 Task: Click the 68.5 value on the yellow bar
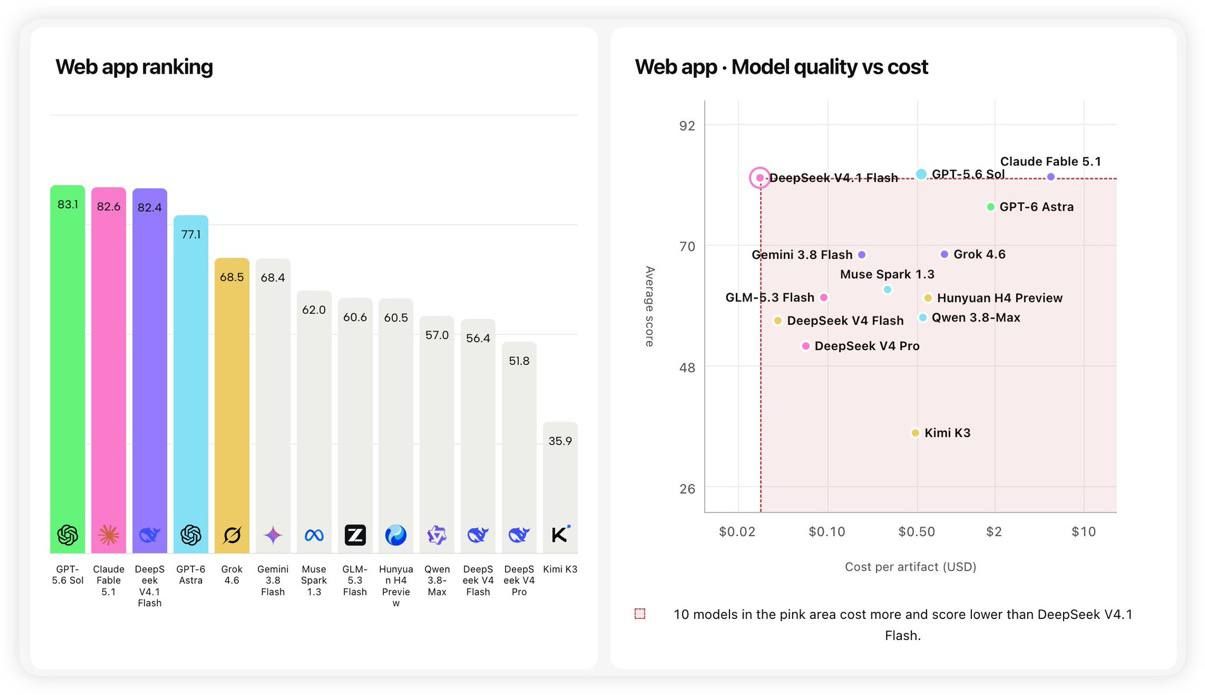coord(232,277)
